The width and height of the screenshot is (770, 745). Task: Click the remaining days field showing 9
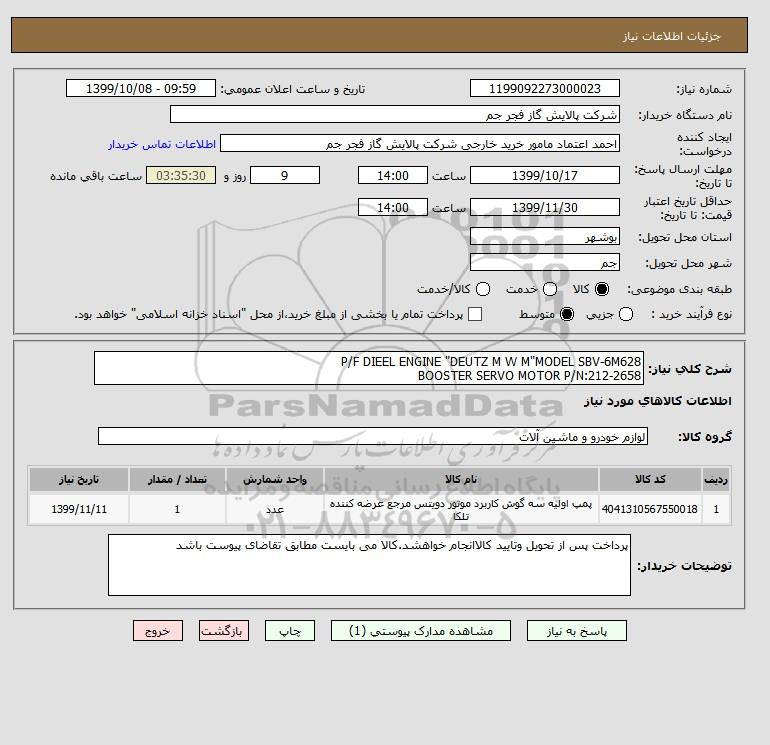tap(285, 175)
